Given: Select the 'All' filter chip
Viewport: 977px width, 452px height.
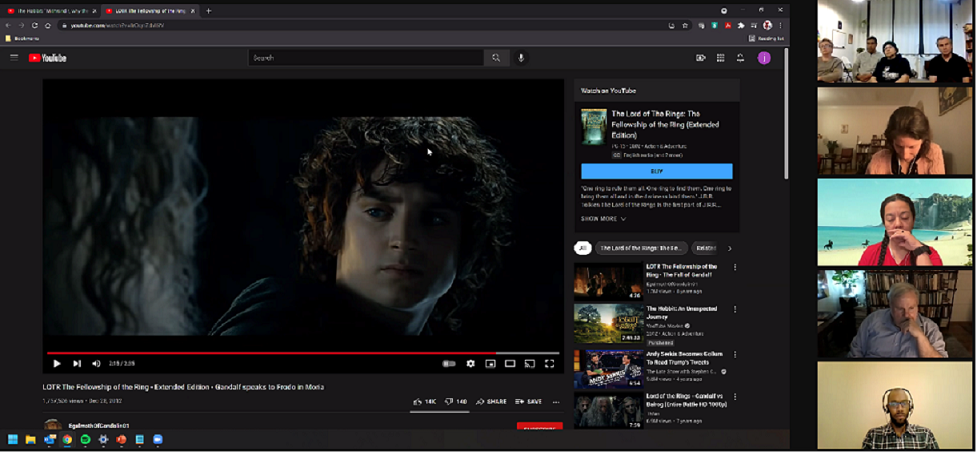Looking at the screenshot, I should pos(582,248).
